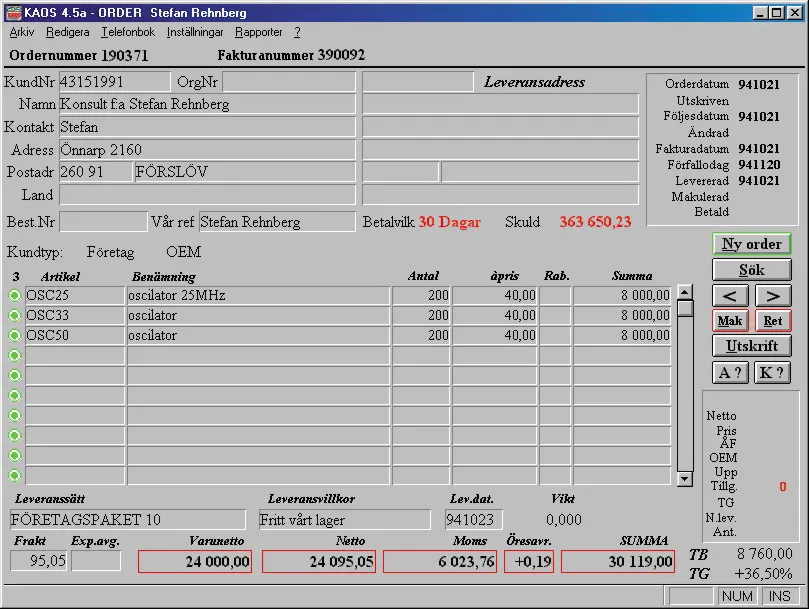Click the TB value 8 760,00
Viewport: 809px width, 609px height.
click(x=765, y=554)
